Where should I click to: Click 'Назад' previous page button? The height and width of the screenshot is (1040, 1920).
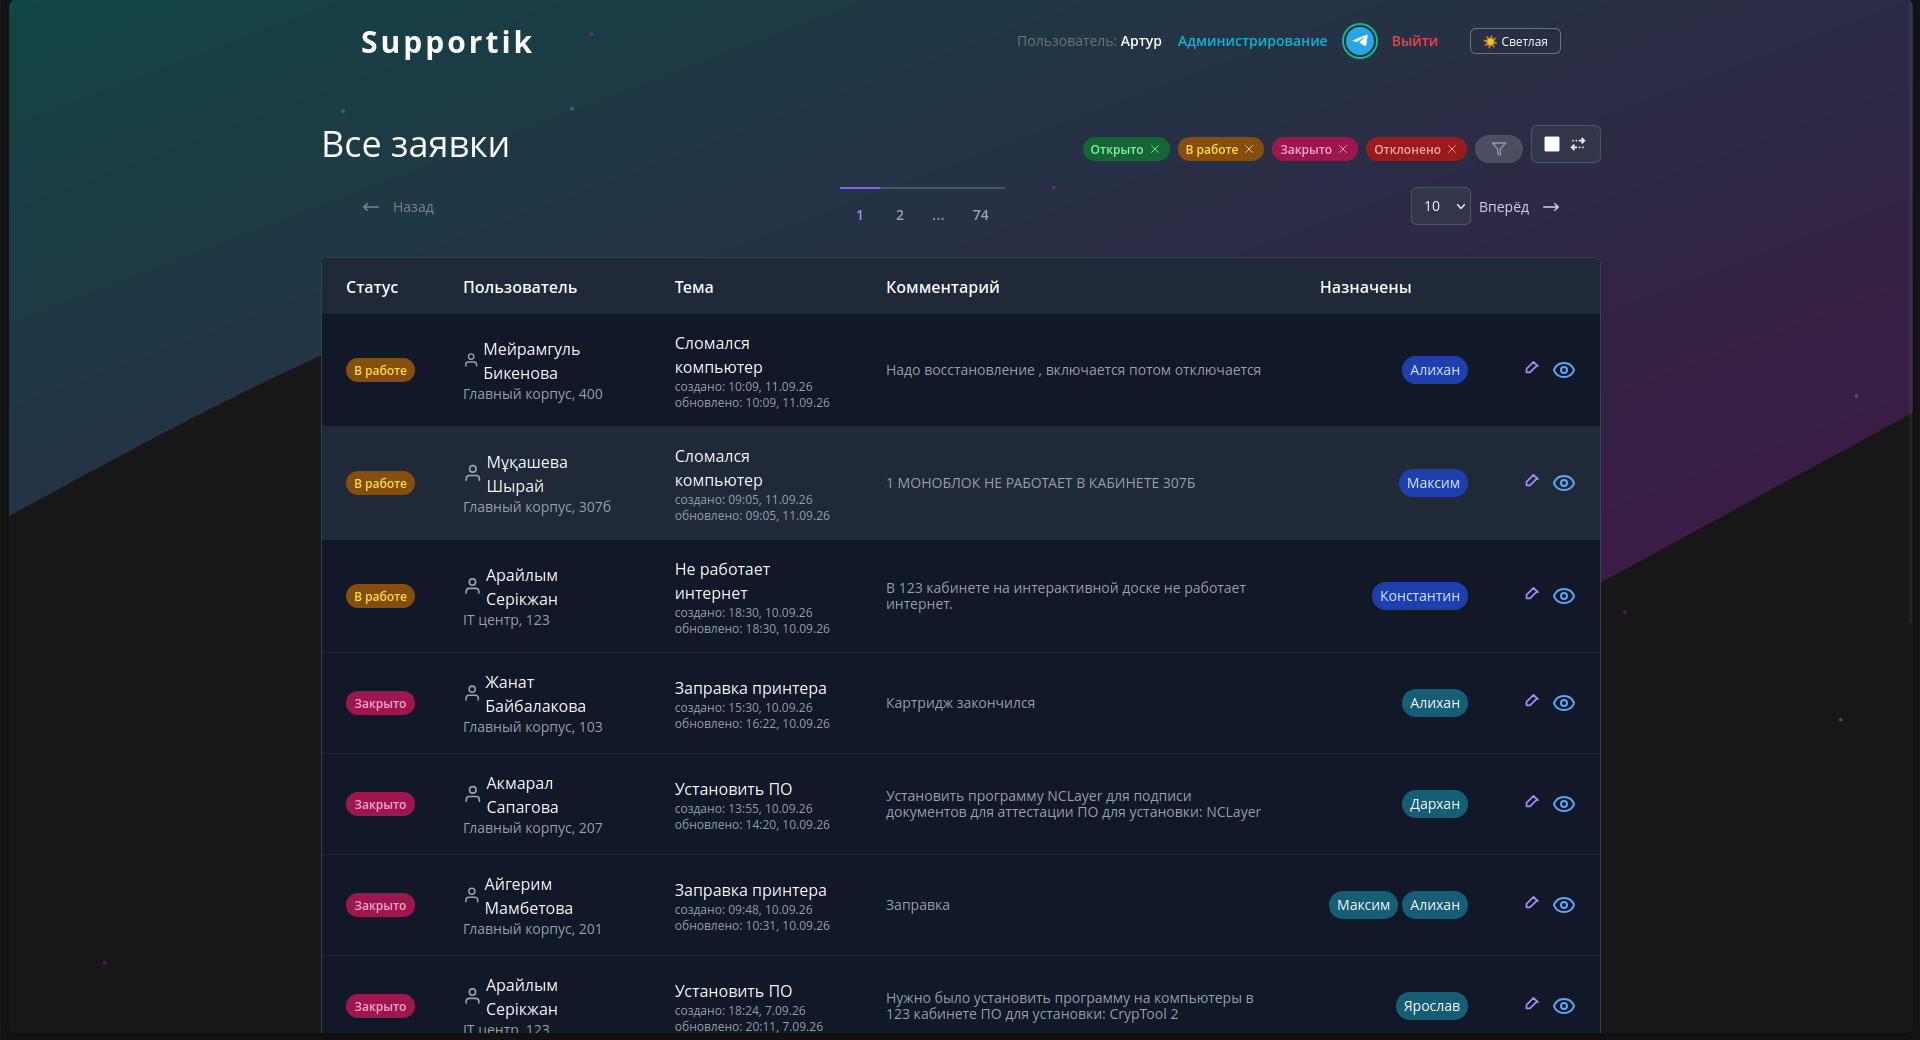point(398,207)
